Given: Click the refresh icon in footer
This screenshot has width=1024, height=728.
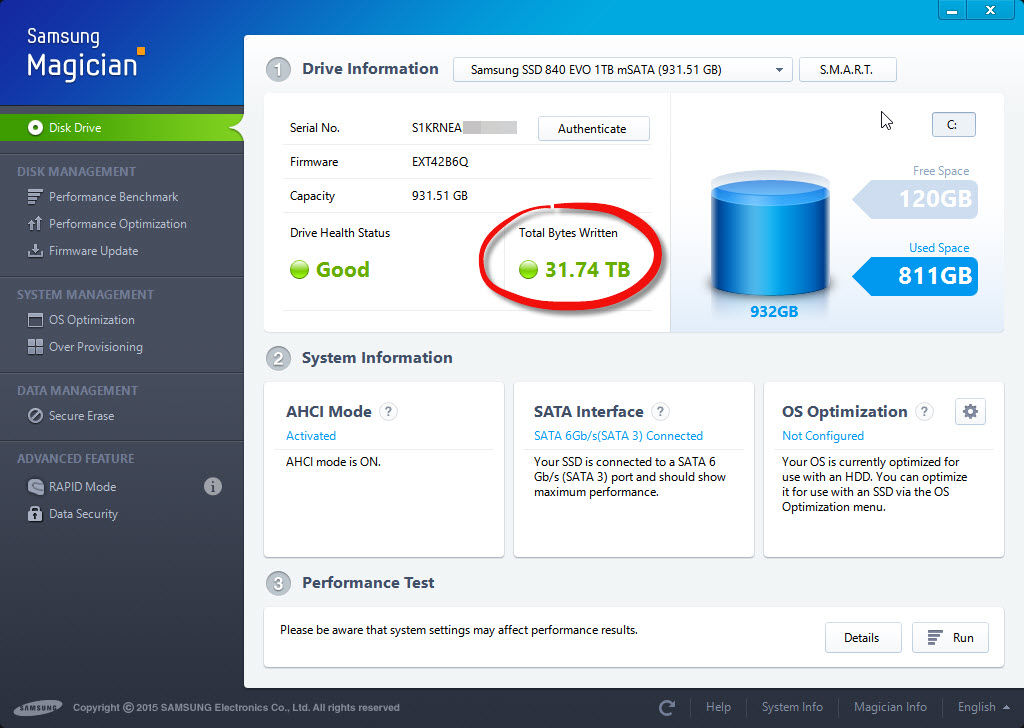Looking at the screenshot, I should click(667, 707).
